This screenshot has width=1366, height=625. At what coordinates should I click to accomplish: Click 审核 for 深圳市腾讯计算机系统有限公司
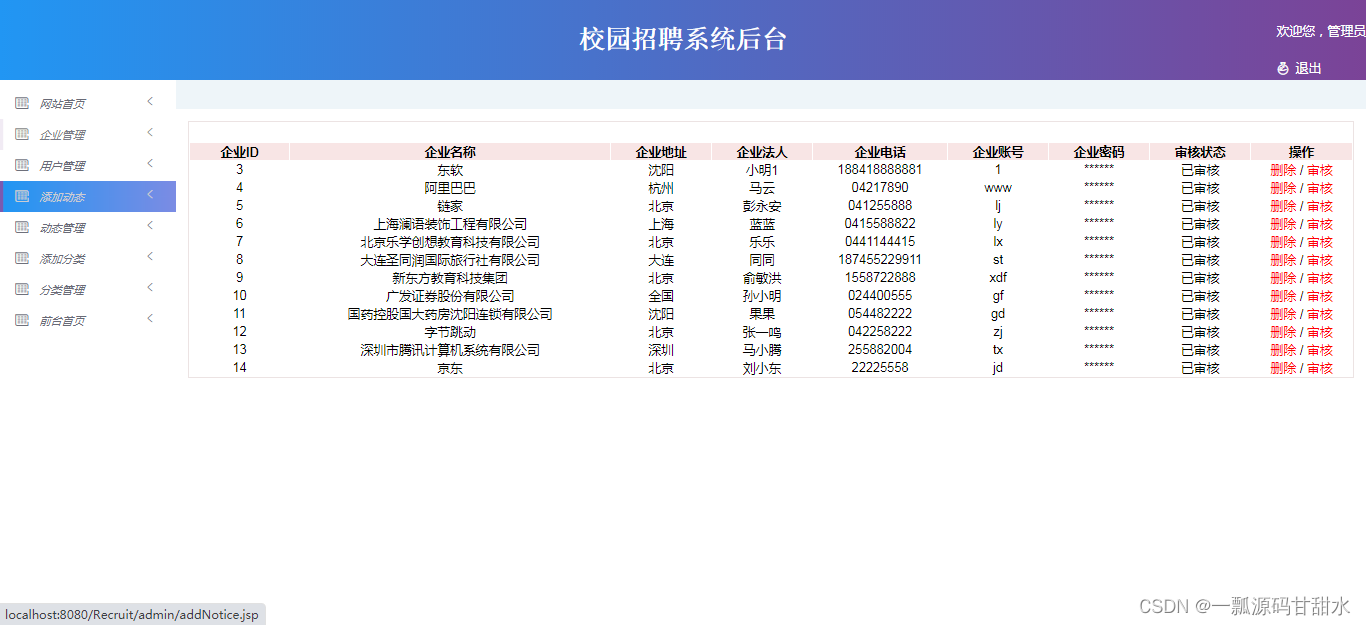click(1320, 350)
